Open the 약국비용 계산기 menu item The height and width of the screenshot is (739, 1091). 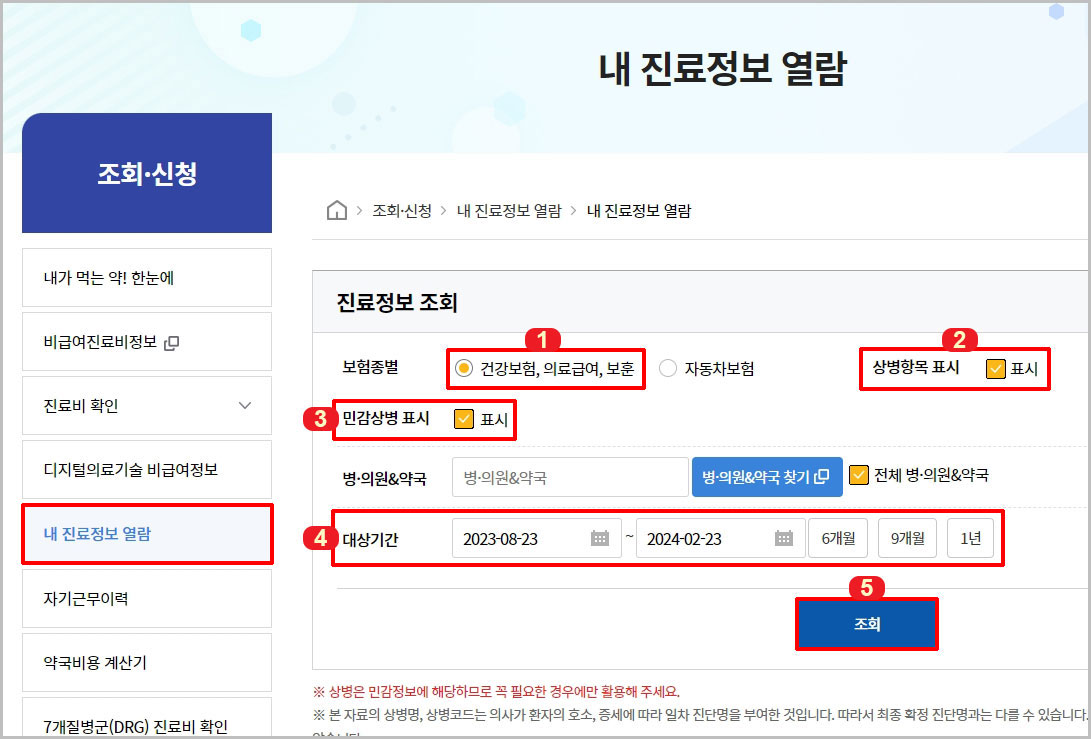click(x=147, y=662)
